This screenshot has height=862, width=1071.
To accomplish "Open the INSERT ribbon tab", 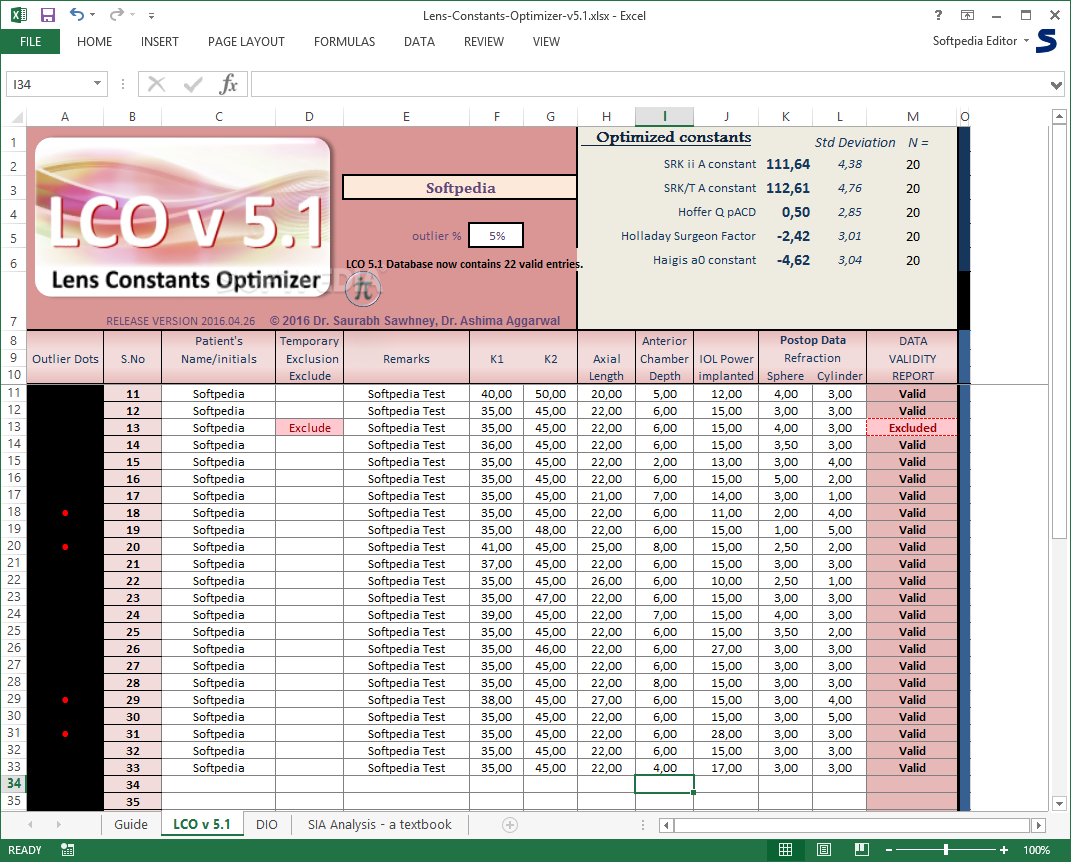I will click(x=160, y=42).
